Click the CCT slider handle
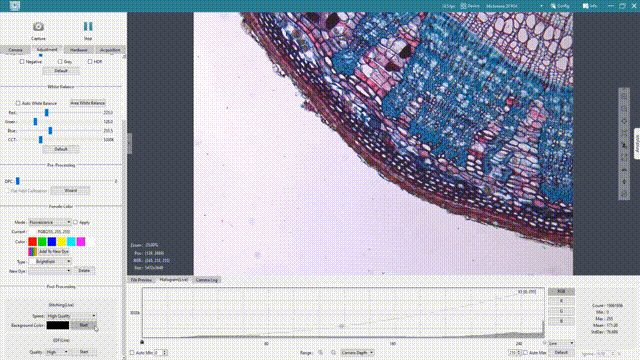Image resolution: width=640 pixels, height=360 pixels. 40,140
